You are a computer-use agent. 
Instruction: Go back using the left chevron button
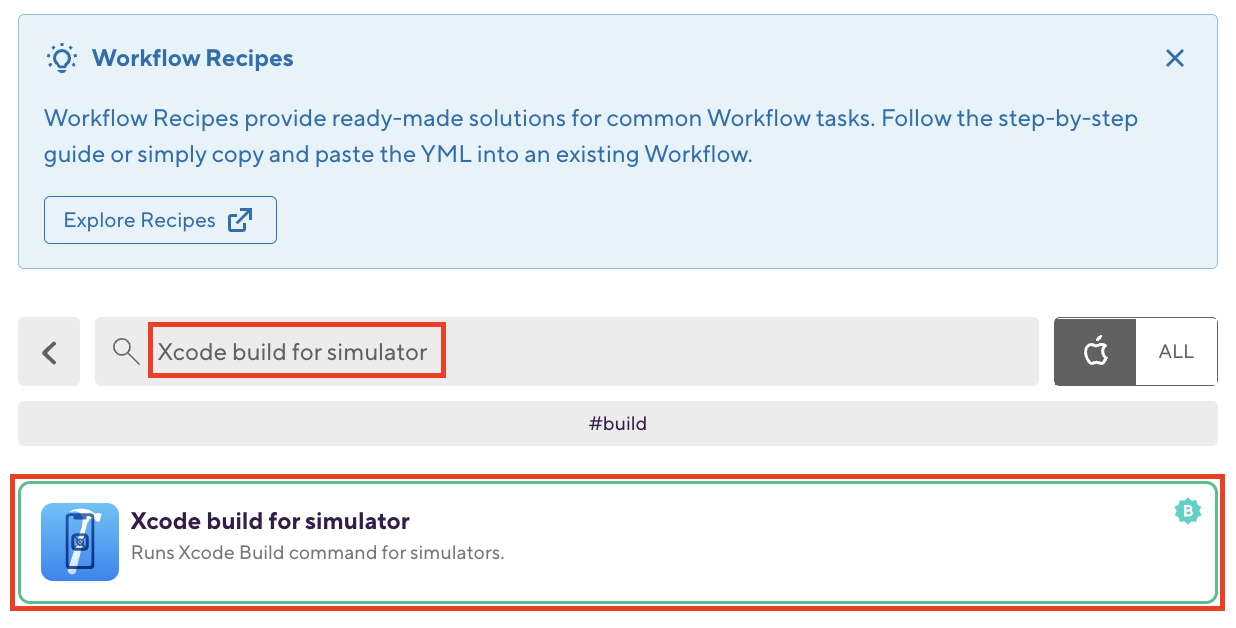click(49, 352)
